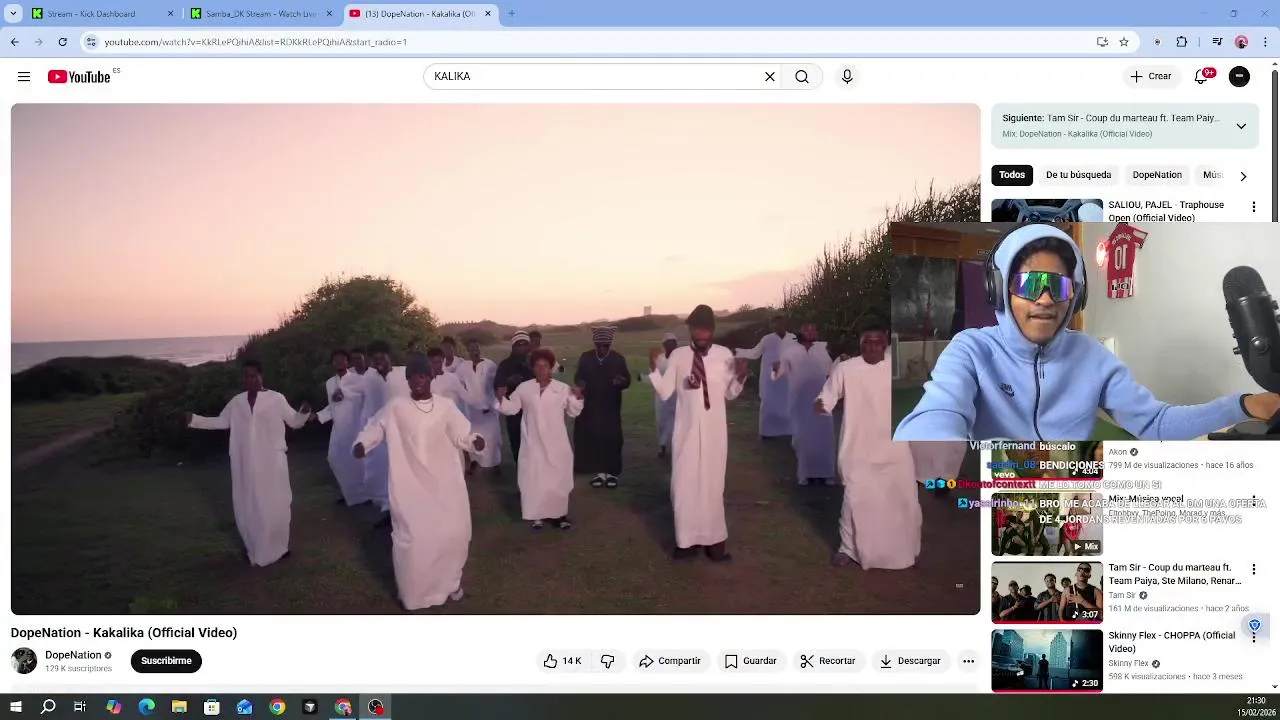1280x720 pixels.
Task: Collapse the Mix playlist panel chevron
Action: (x=1241, y=126)
